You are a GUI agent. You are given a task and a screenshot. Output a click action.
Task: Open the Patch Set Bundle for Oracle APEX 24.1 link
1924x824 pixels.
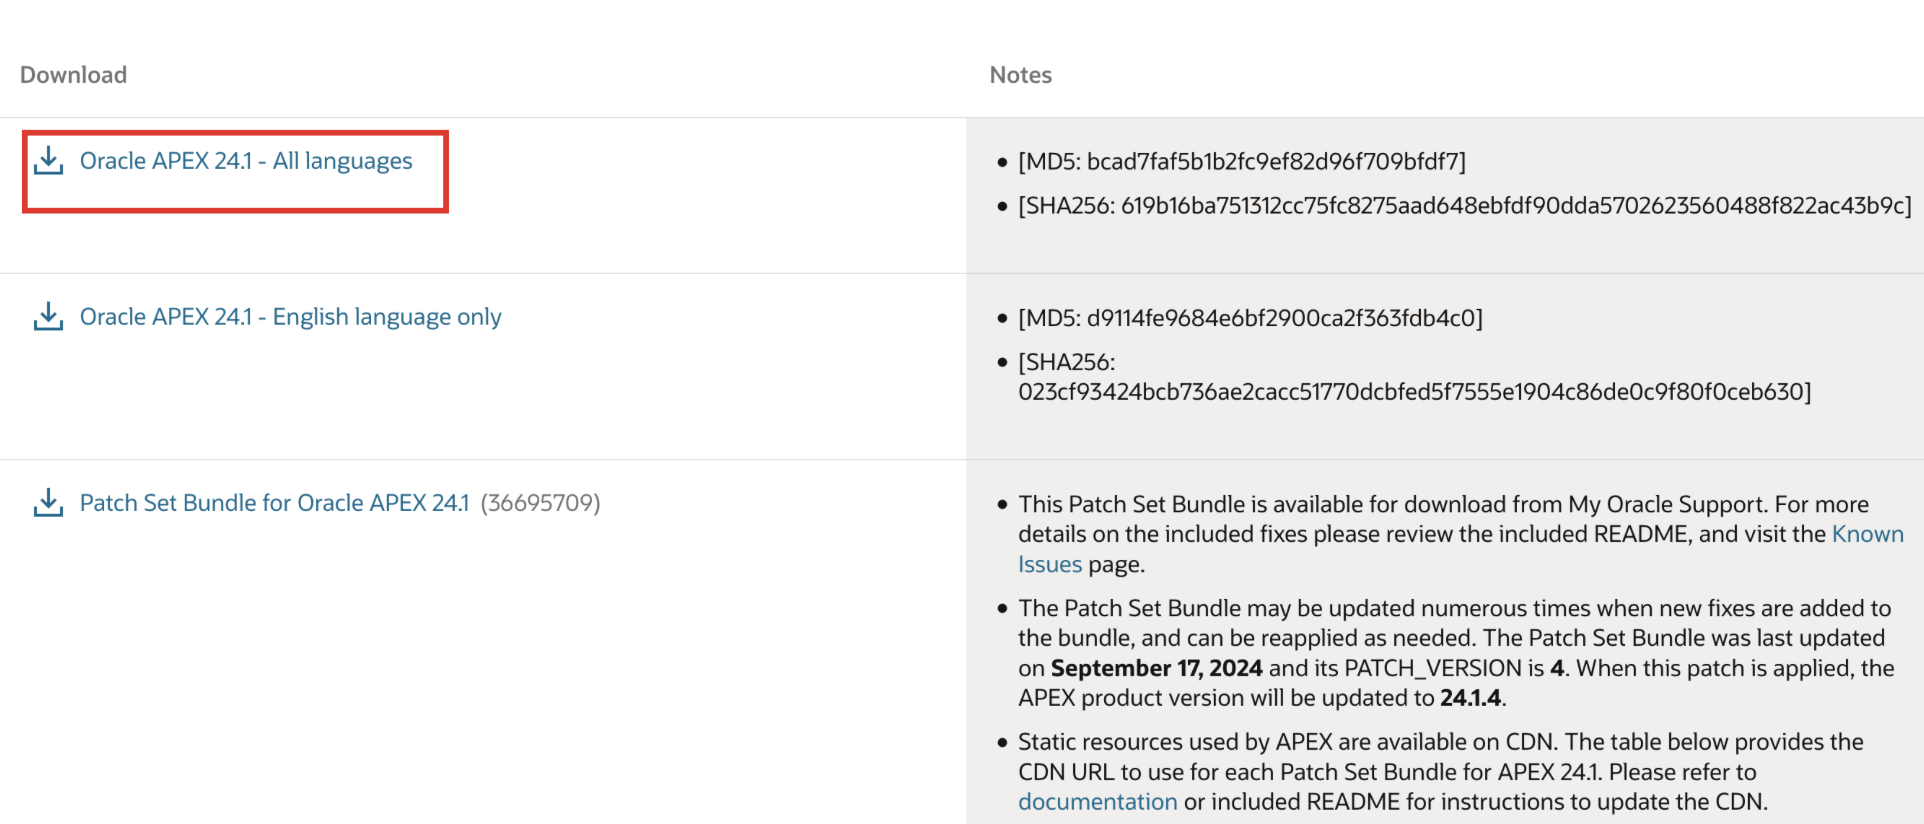tap(274, 503)
